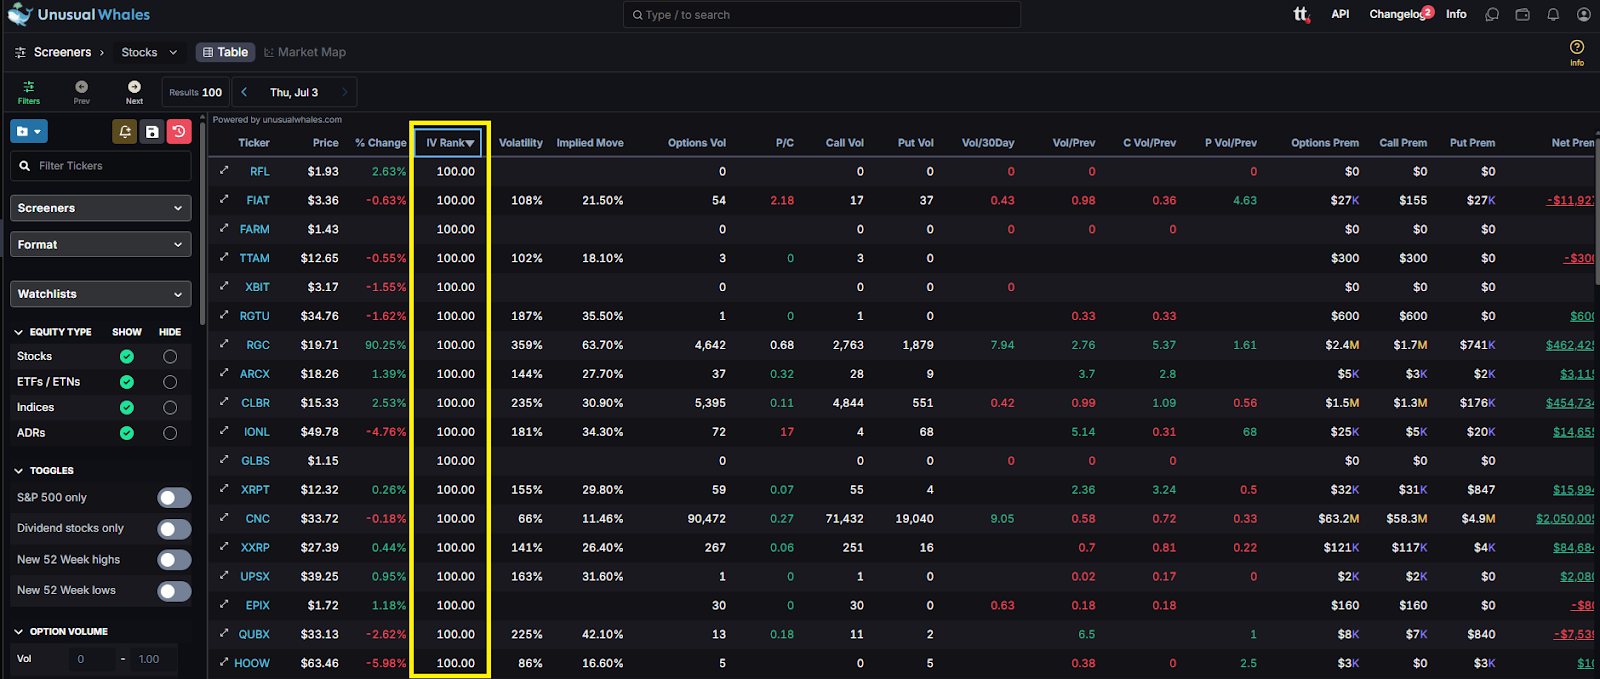Sort by the IV Rank column header
1600x679 pixels.
point(449,142)
